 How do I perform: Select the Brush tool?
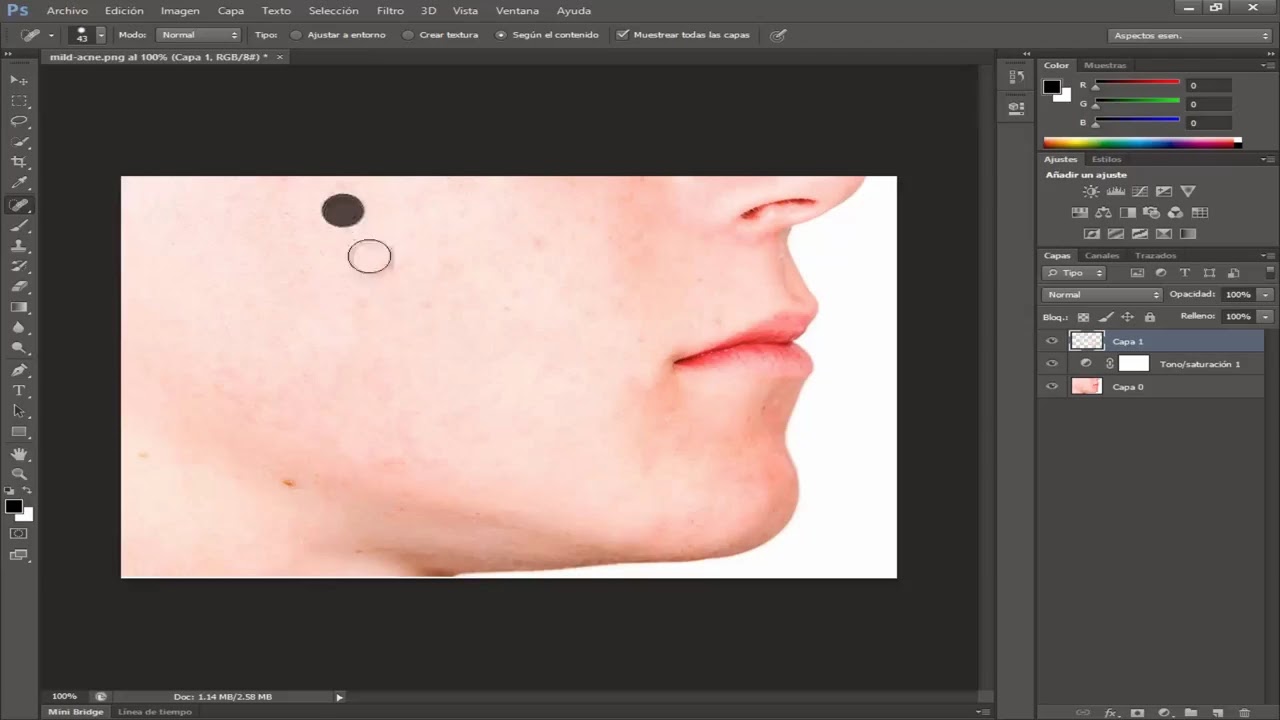coord(19,226)
